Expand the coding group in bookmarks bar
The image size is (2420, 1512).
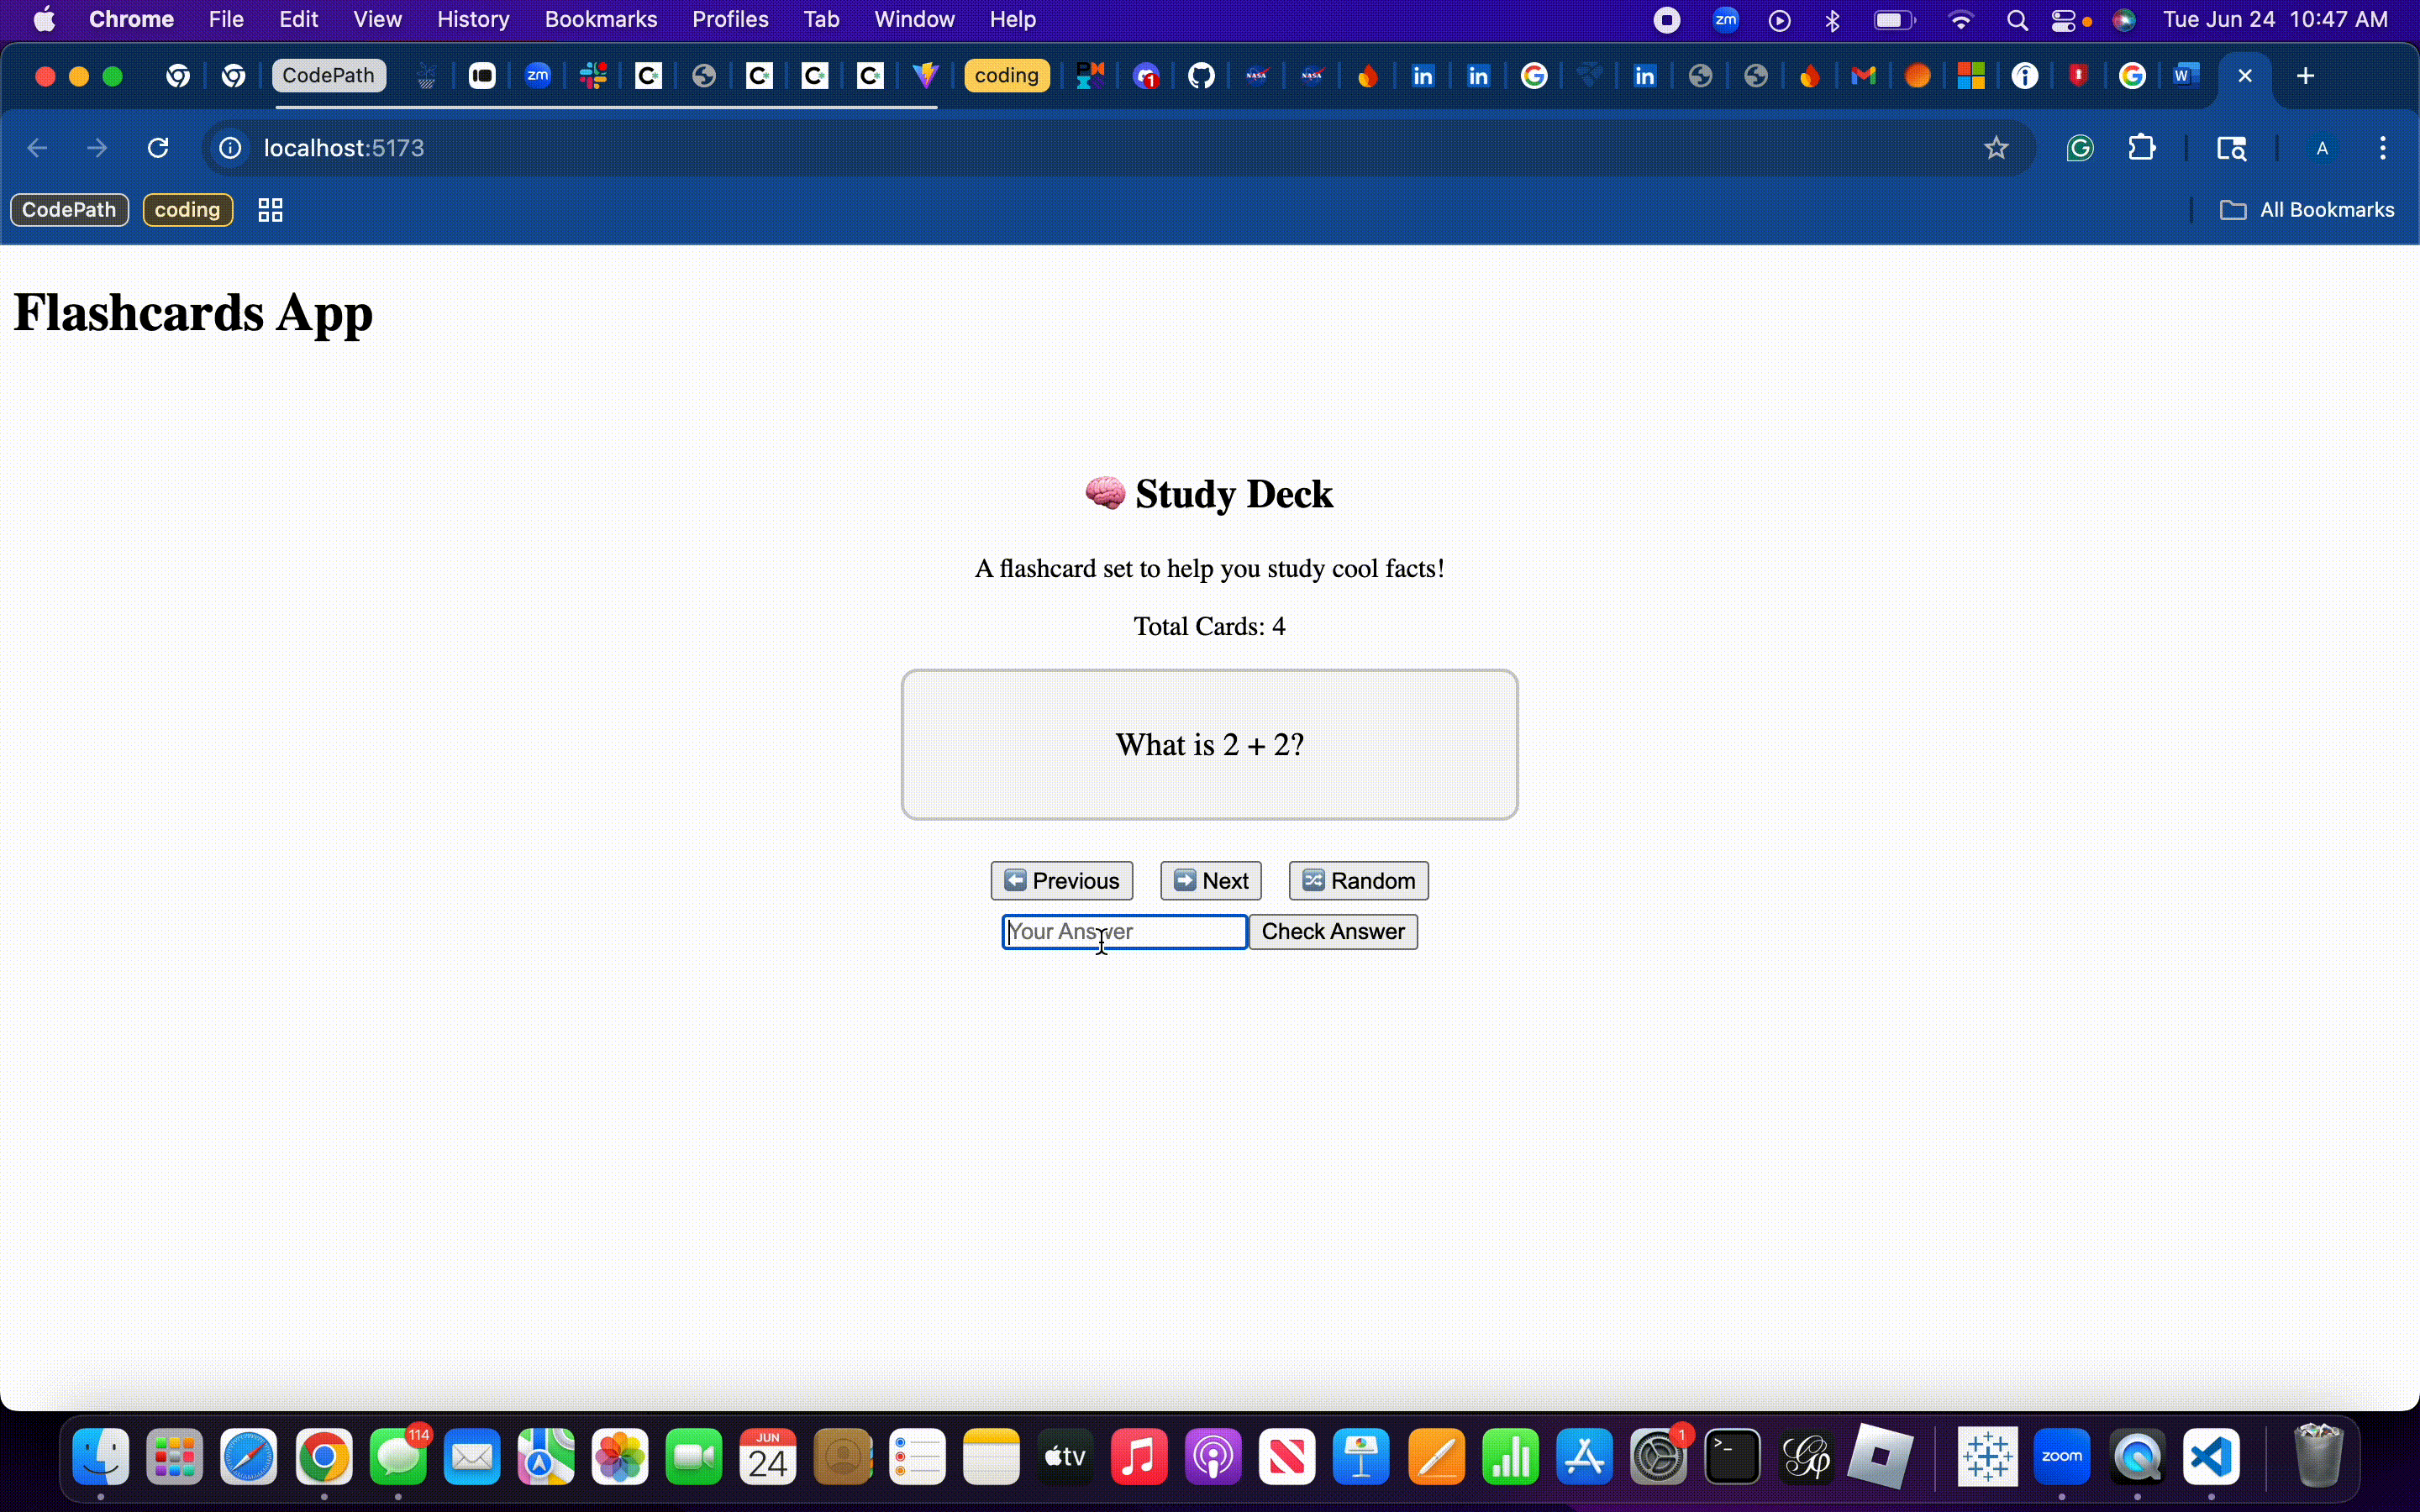click(x=187, y=209)
